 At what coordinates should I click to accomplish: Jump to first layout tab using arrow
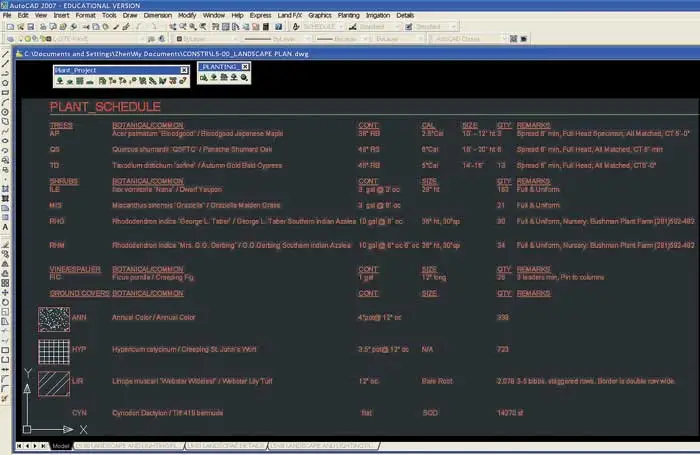tap(20, 445)
